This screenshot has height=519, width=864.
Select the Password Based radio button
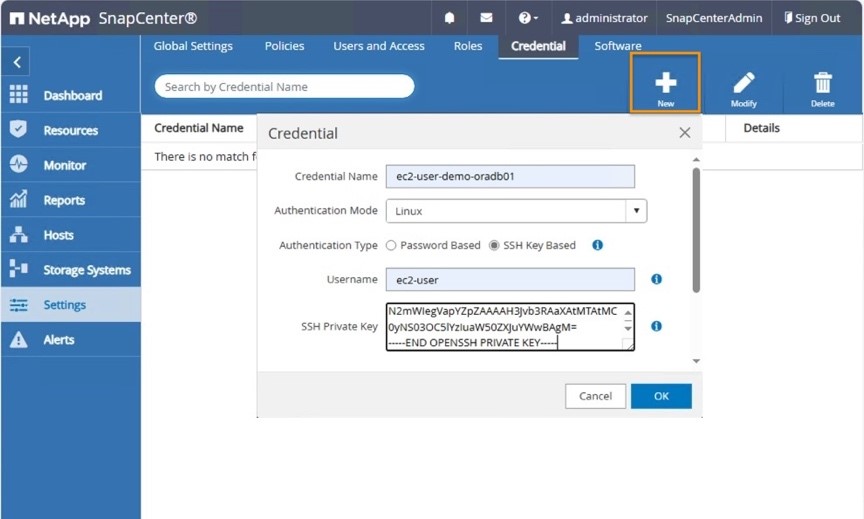click(391, 246)
